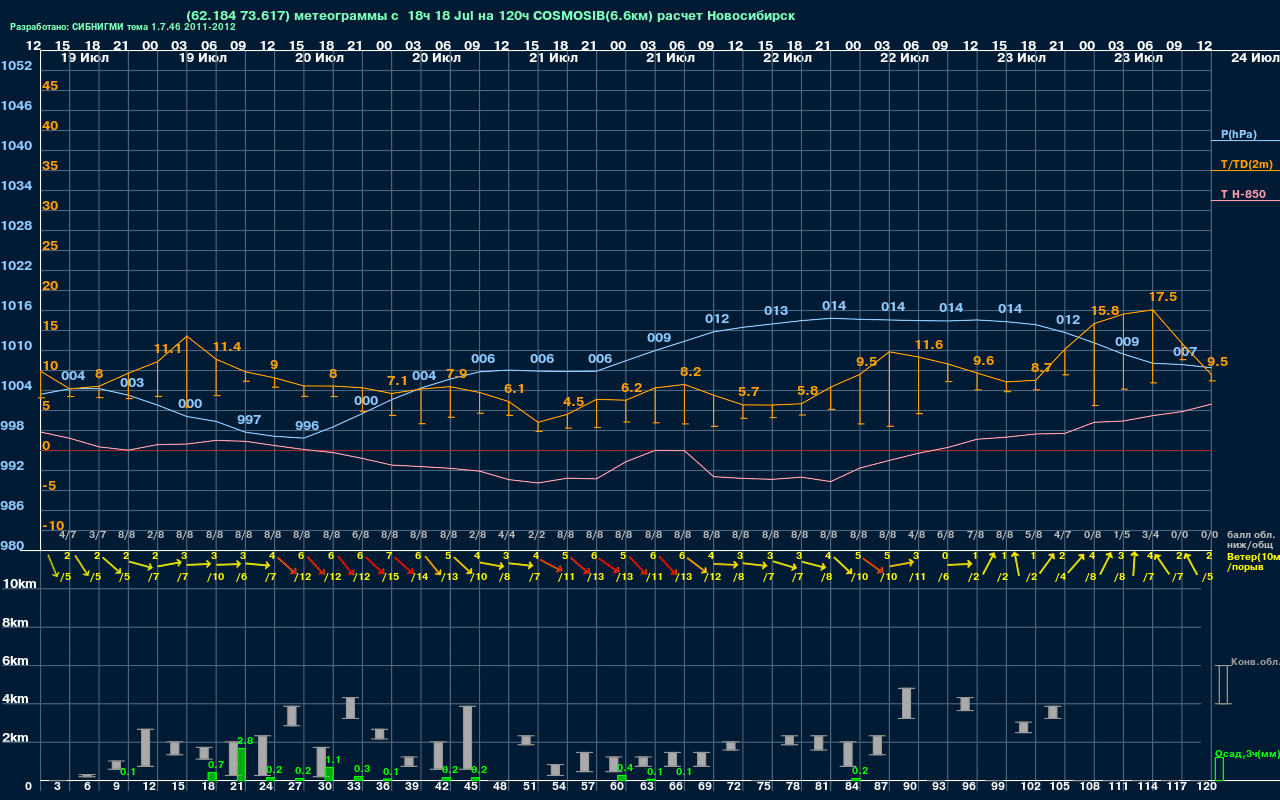Click the 'Ветер(10м) /порыв' row label
Screen dimensions: 1280x800
pyautogui.click(x=1252, y=561)
